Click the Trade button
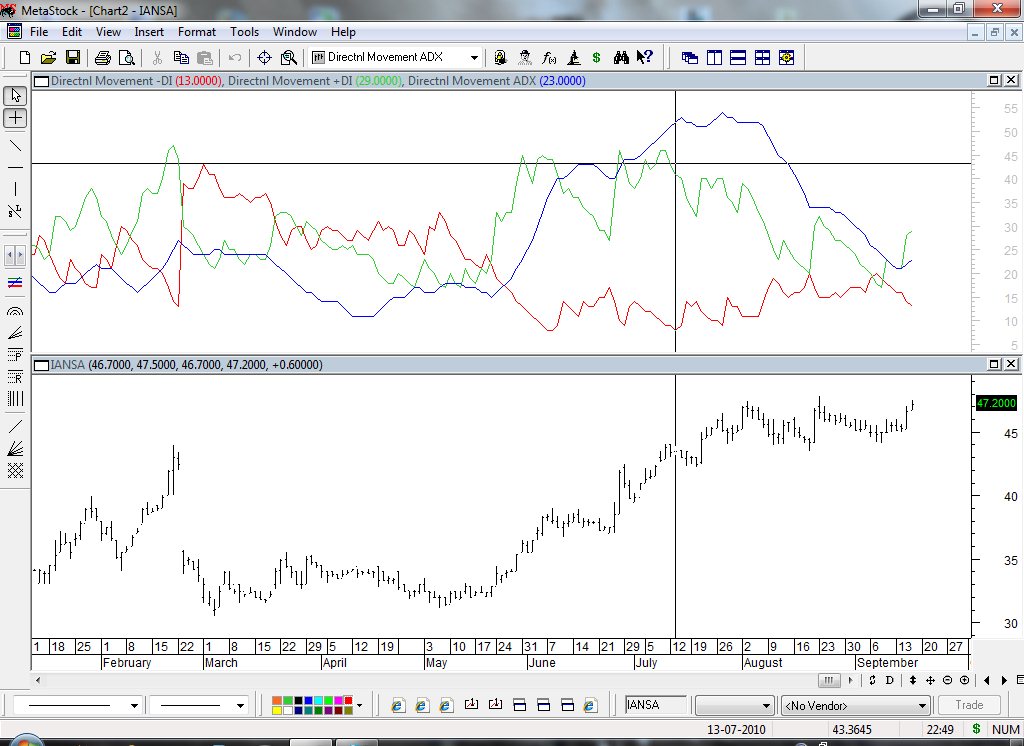 tap(969, 705)
